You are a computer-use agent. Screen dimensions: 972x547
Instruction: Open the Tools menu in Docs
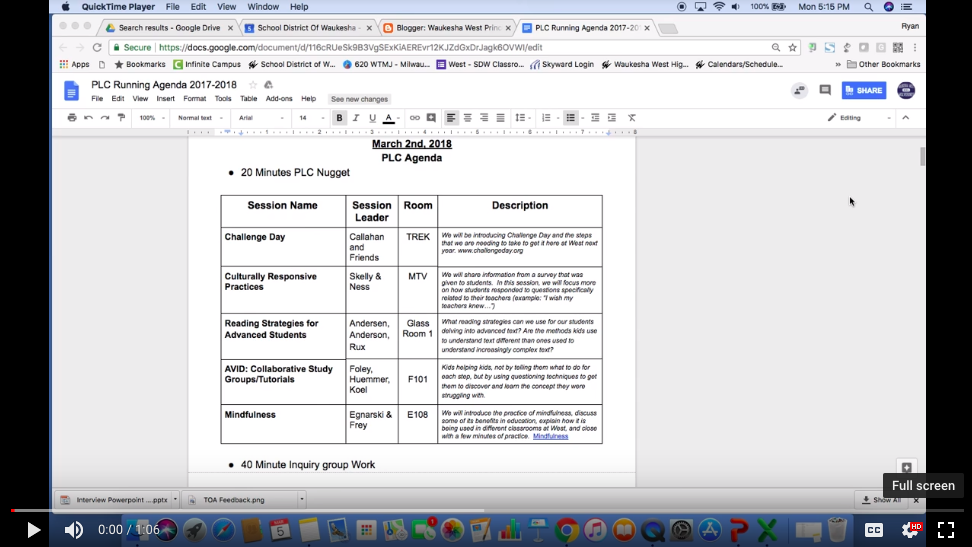[x=223, y=99]
